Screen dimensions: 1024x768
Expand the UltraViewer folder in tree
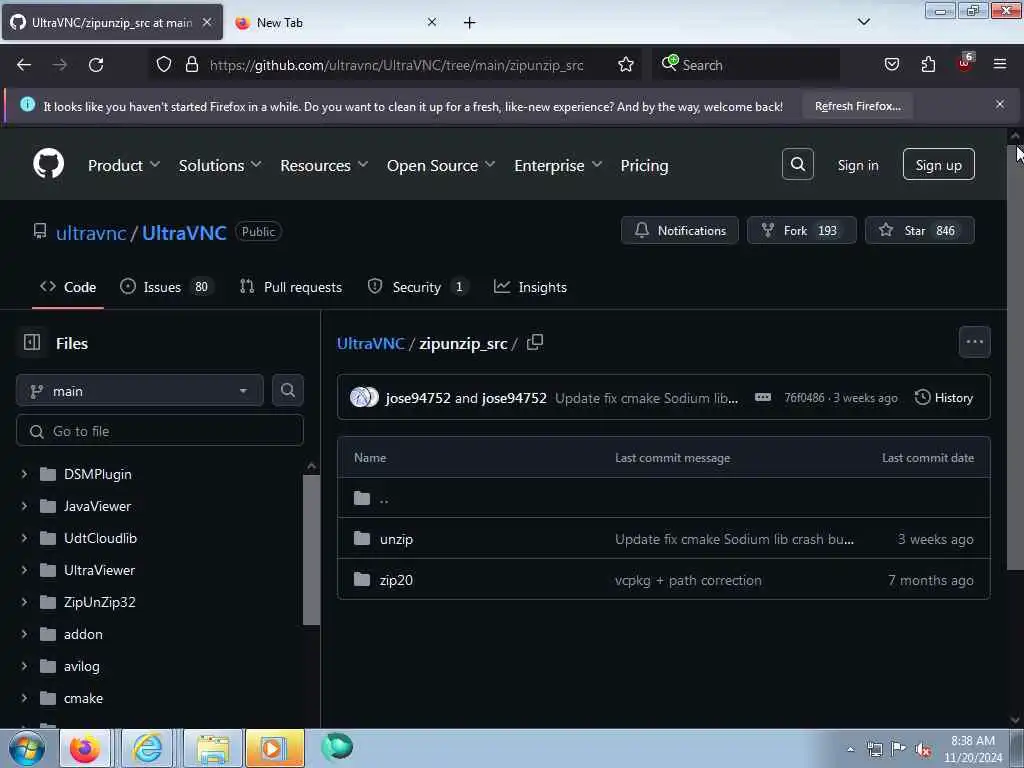(x=24, y=569)
